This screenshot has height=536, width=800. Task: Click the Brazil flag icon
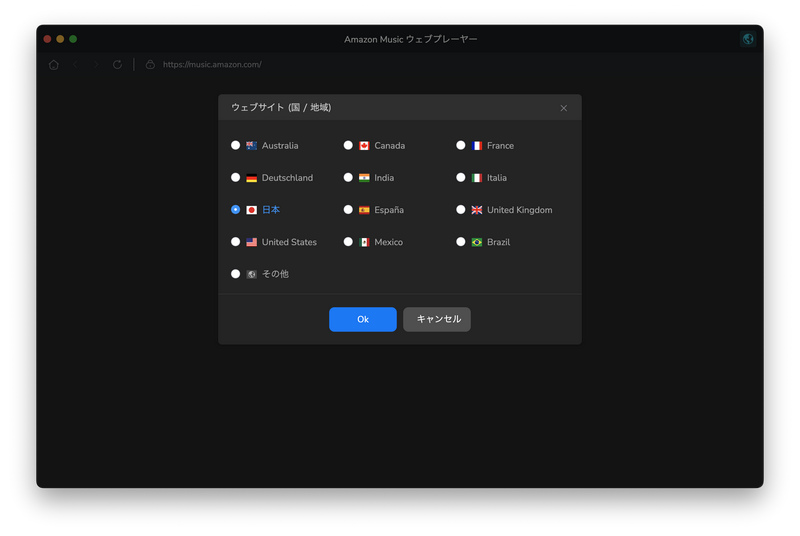point(477,242)
